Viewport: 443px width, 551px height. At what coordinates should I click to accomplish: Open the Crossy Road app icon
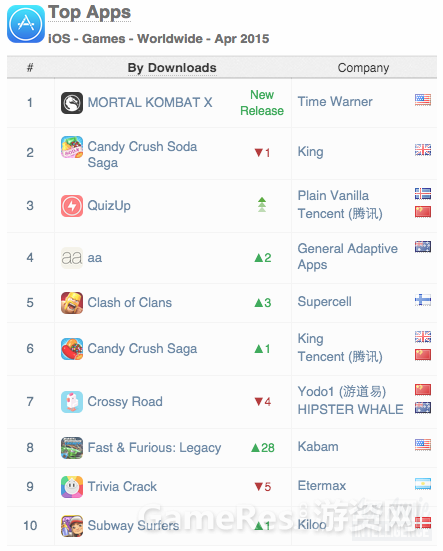coord(72,402)
